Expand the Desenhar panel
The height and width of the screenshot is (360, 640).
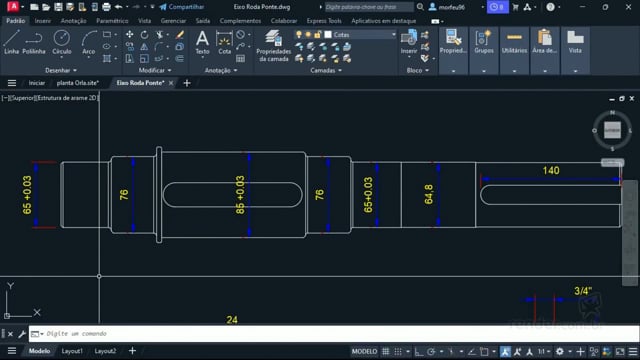click(x=60, y=70)
